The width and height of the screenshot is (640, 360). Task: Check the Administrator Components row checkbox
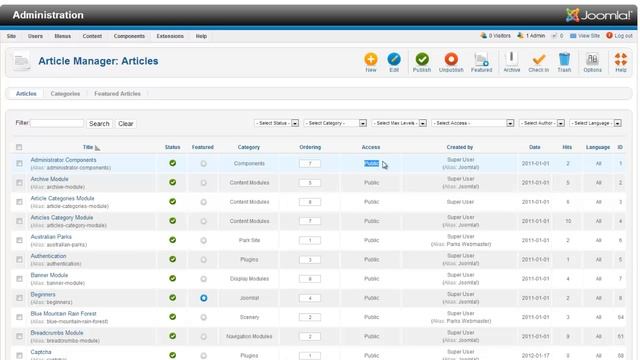19,163
